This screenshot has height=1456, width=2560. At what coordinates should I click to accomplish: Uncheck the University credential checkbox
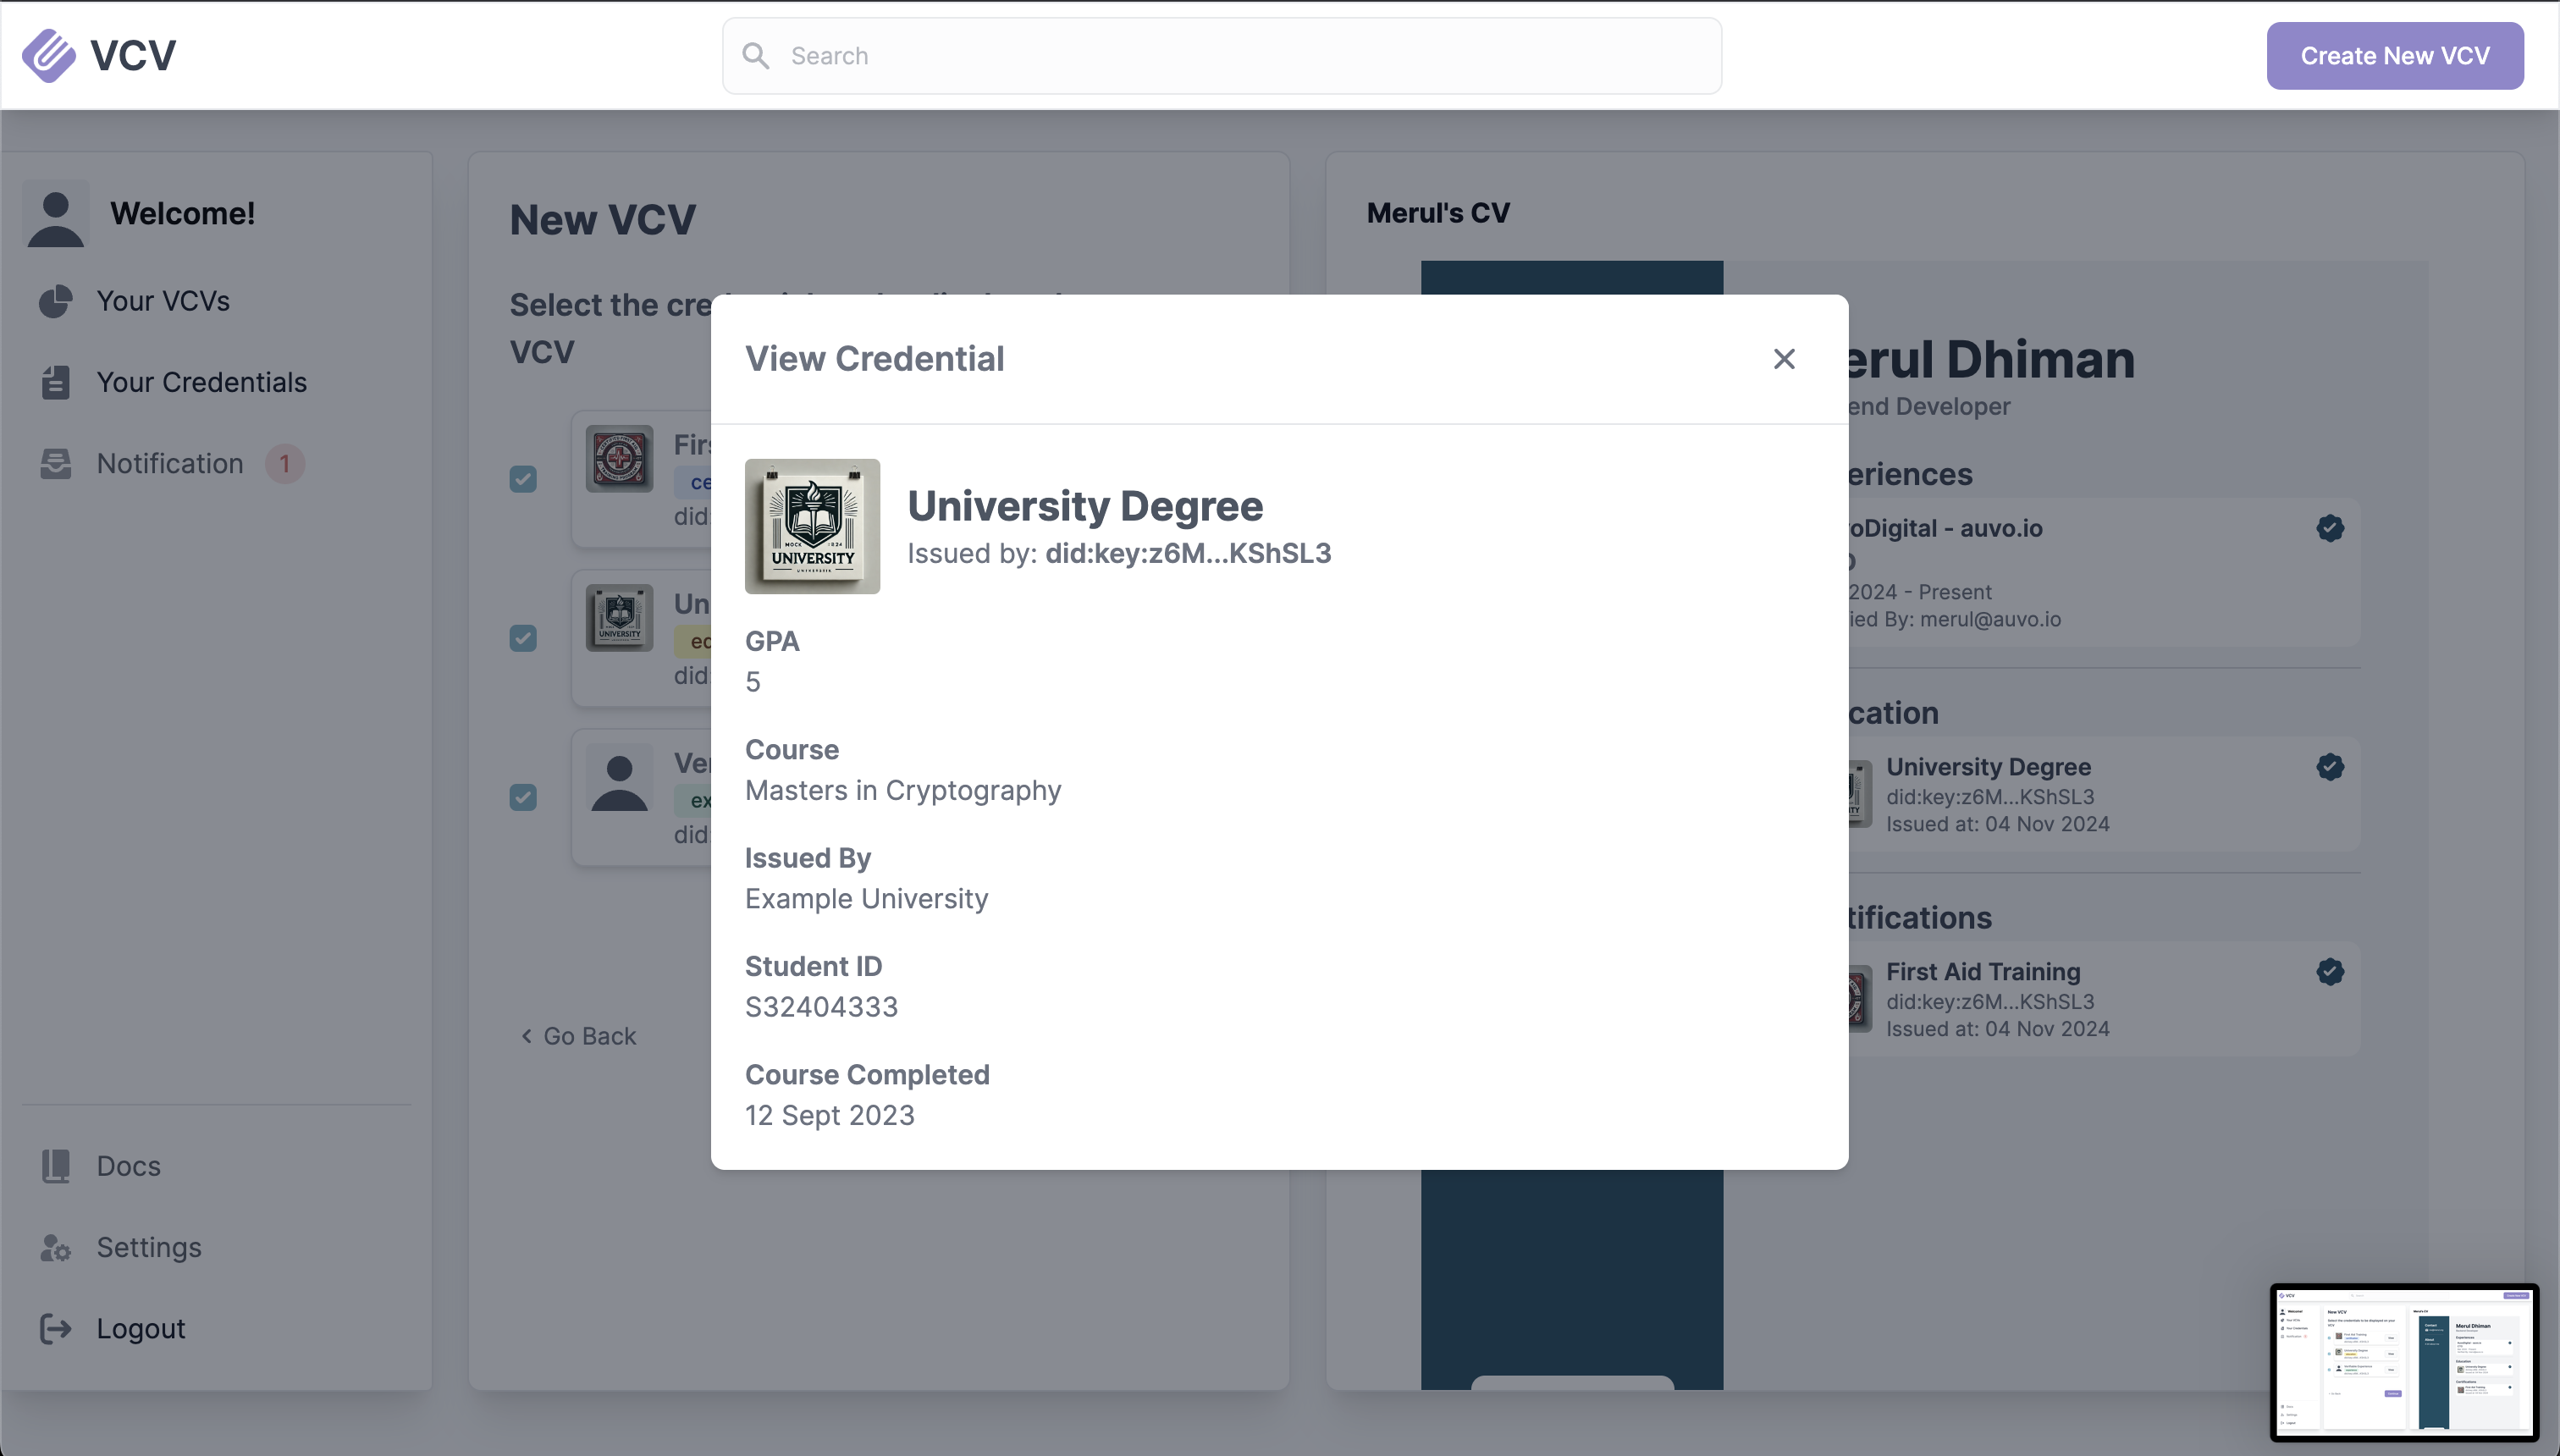tap(523, 638)
